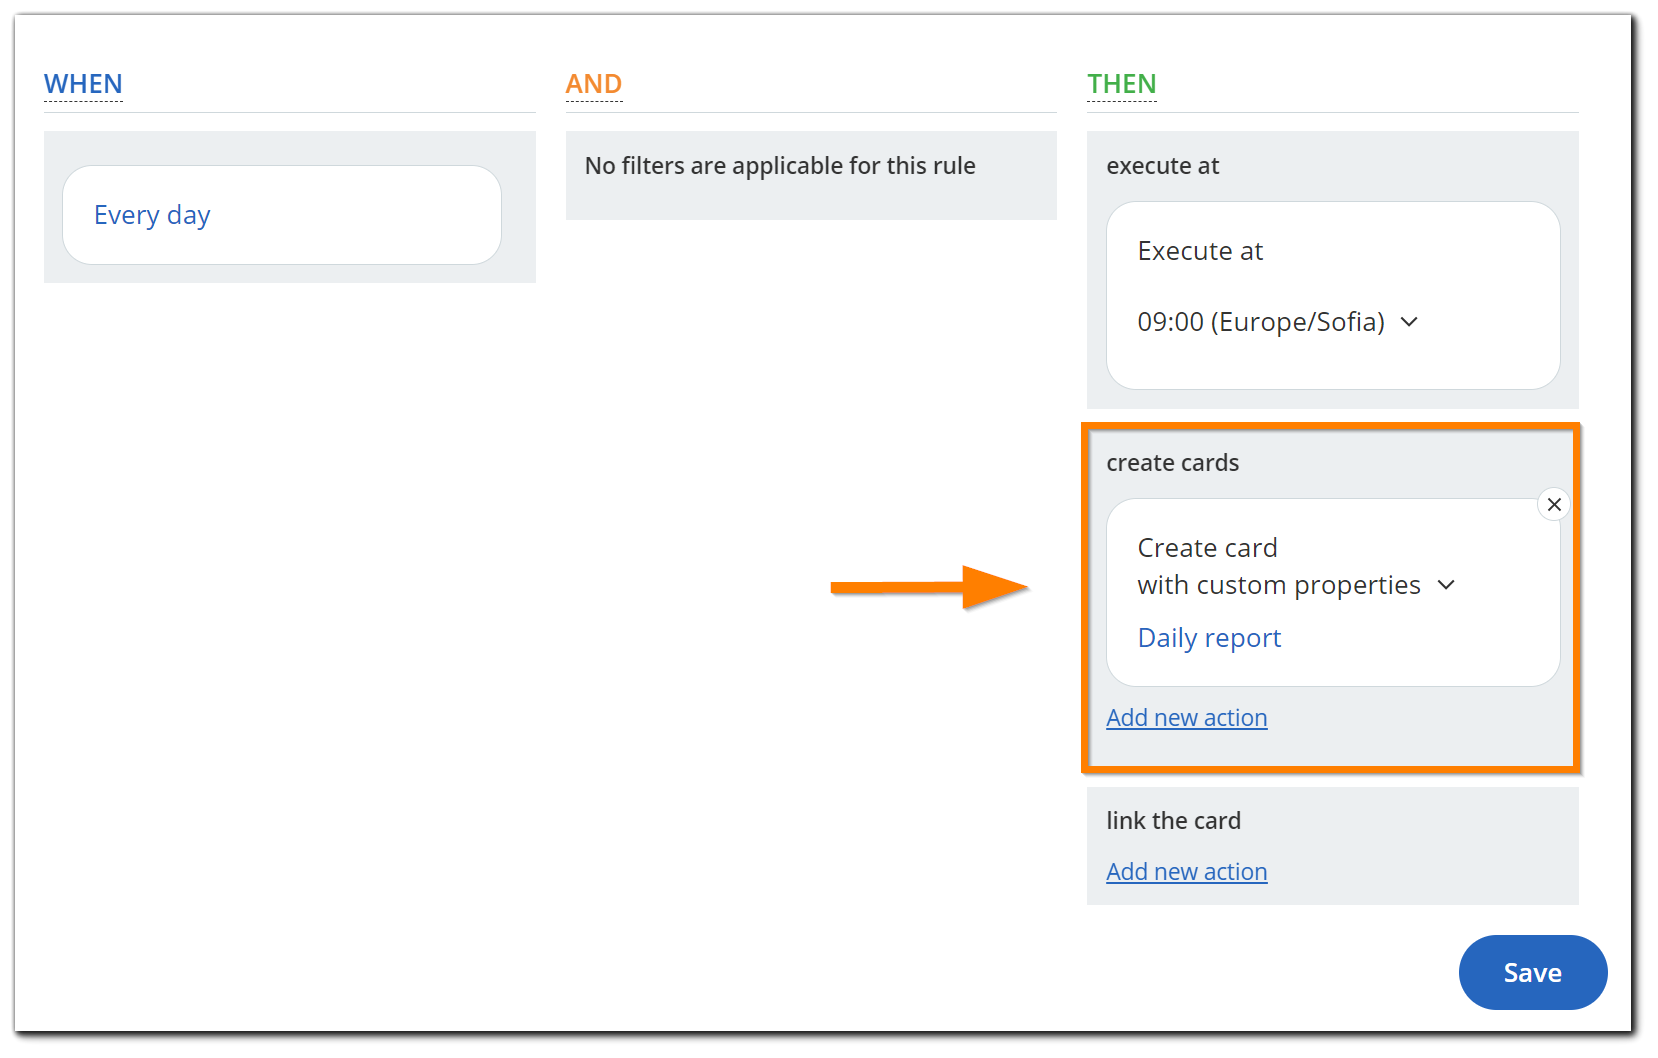The height and width of the screenshot is (1058, 1658).
Task: Select the Every day trigger
Action: 152,215
